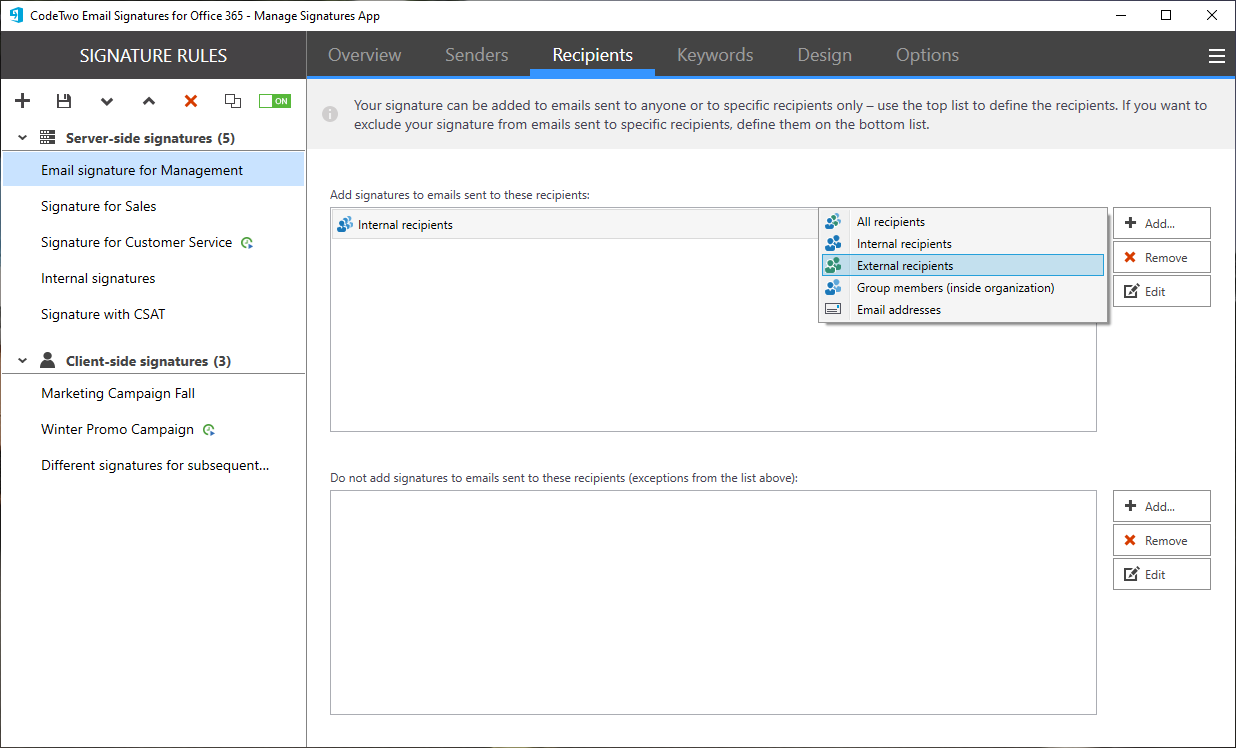
Task: Collapse Server-side signatures group
Action: (22, 138)
